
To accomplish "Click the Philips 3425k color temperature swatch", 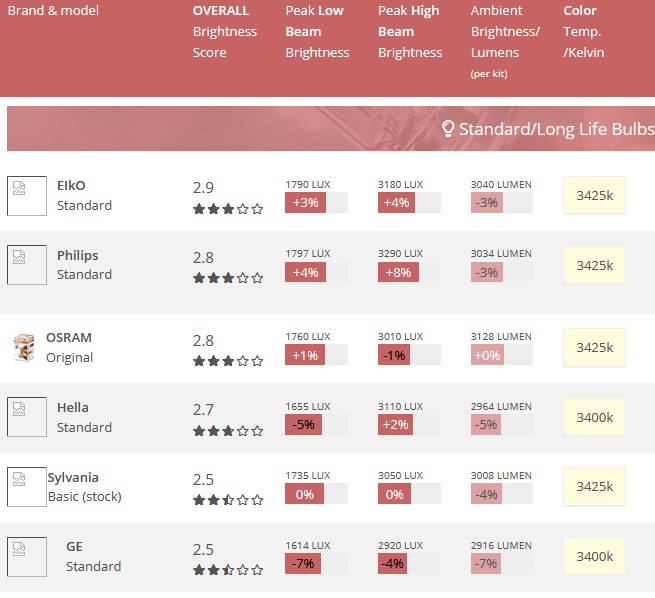I will (x=594, y=265).
